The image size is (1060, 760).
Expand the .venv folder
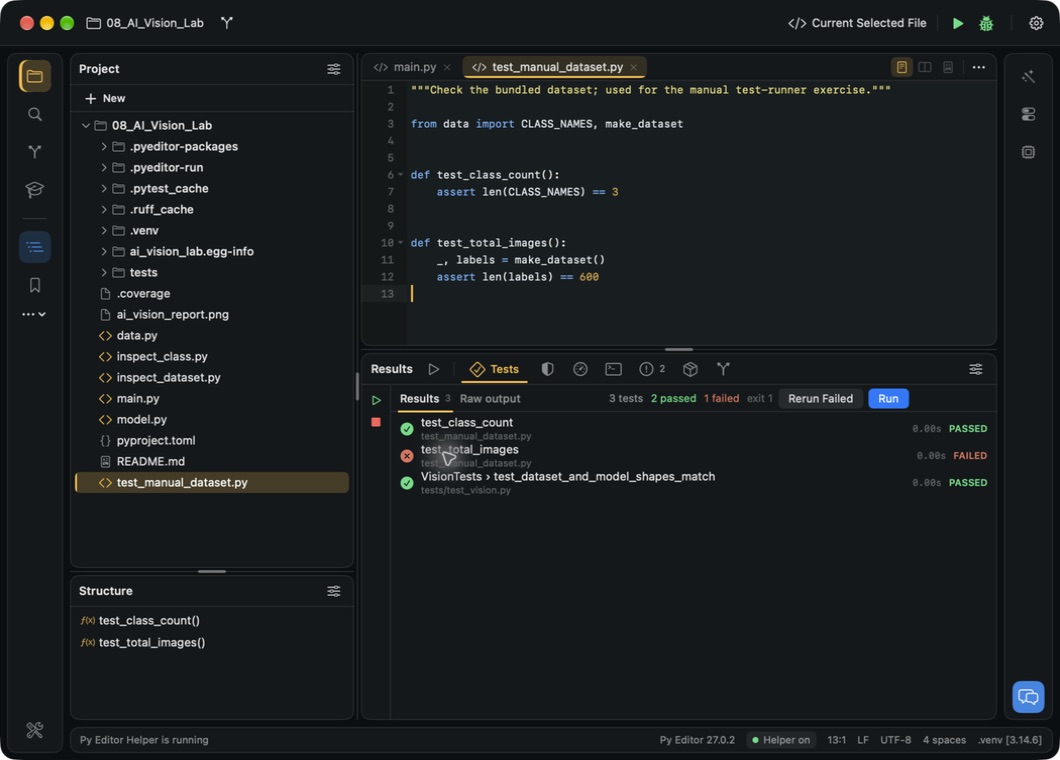(103, 231)
